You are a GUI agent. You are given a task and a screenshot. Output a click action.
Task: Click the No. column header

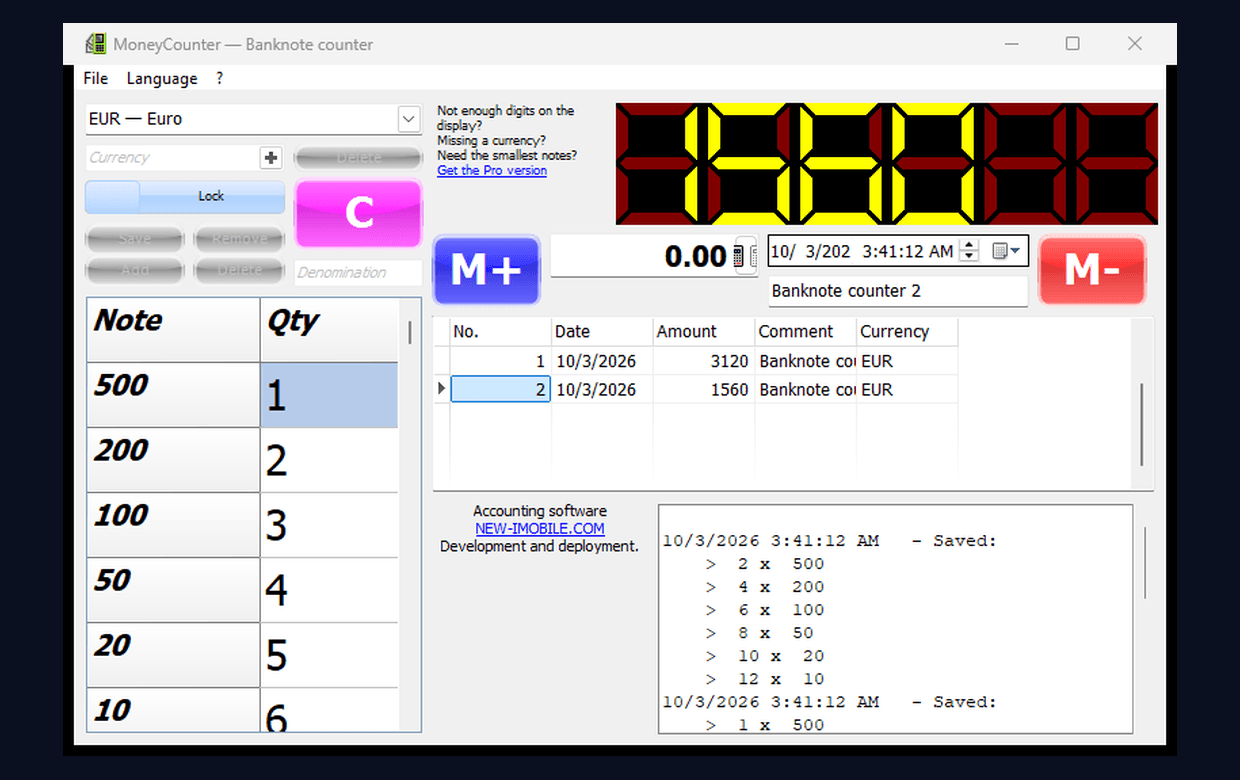pyautogui.click(x=501, y=332)
